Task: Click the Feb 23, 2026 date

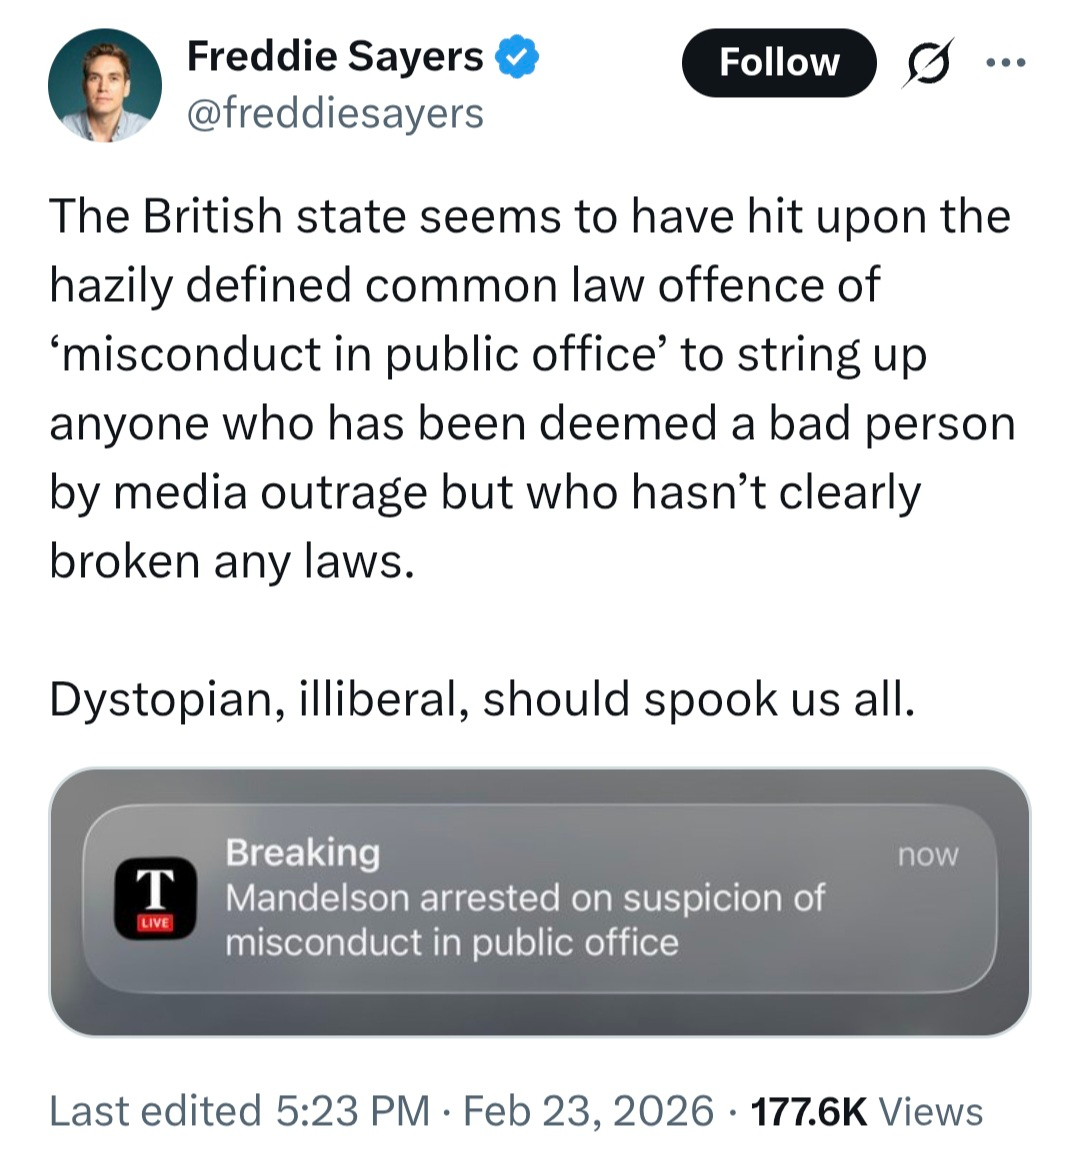Action: coord(589,1111)
